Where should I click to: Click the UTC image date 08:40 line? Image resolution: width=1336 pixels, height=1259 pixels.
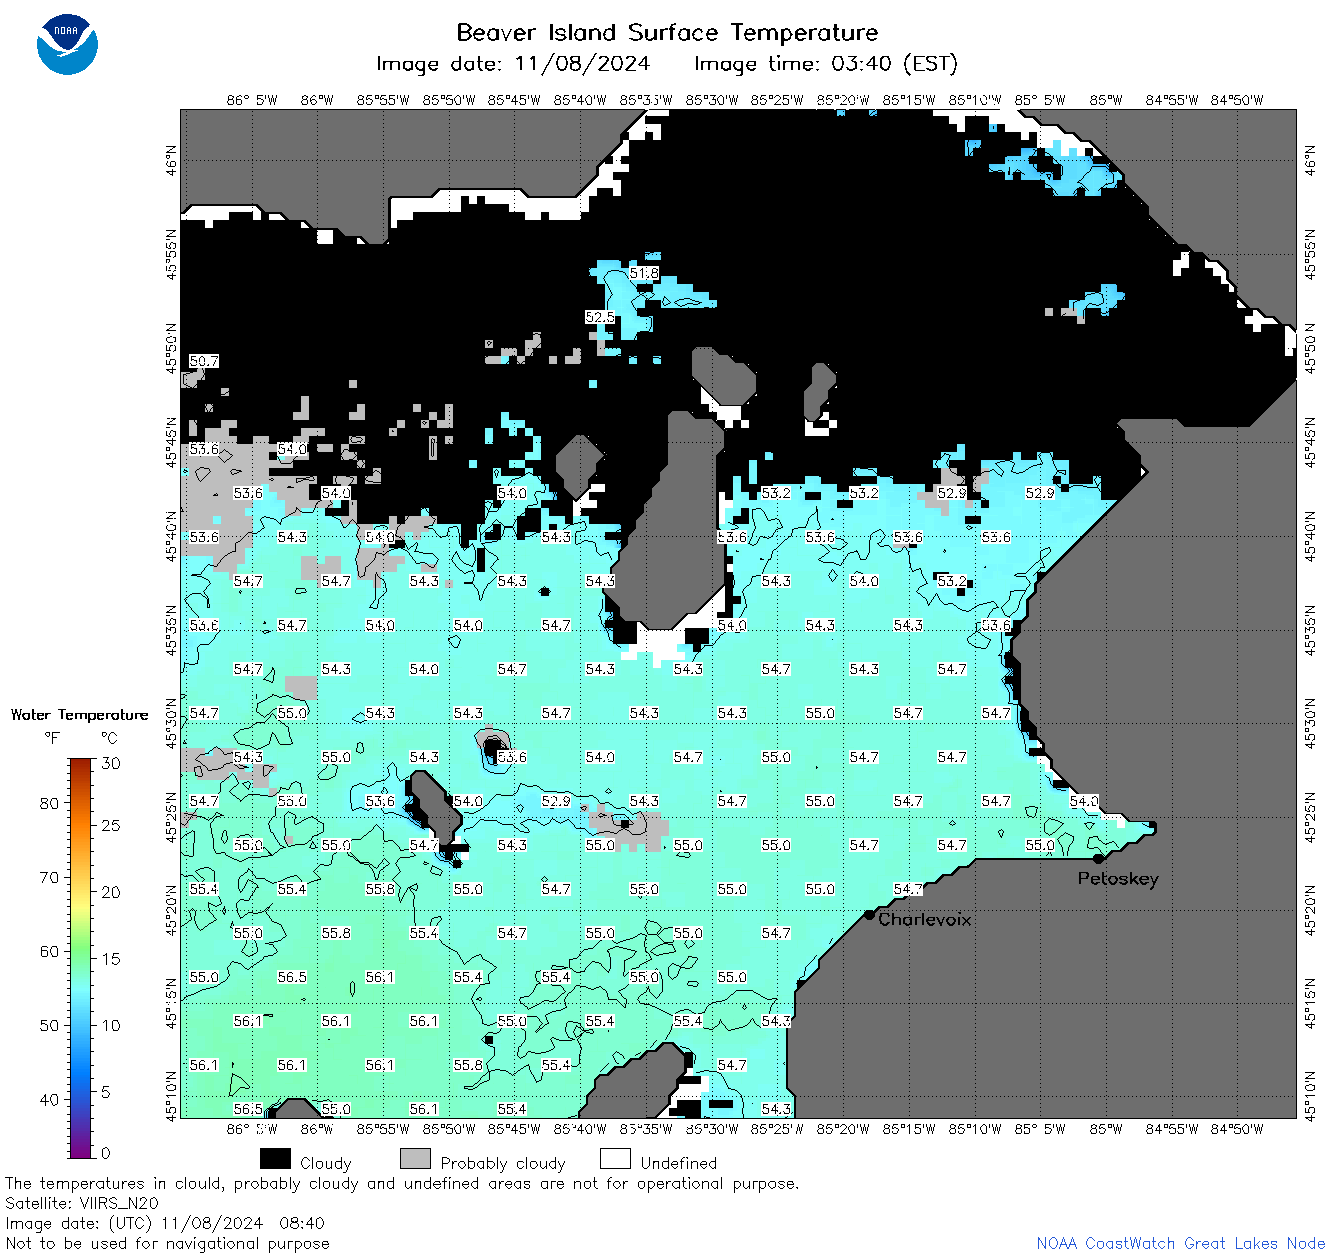(x=165, y=1223)
